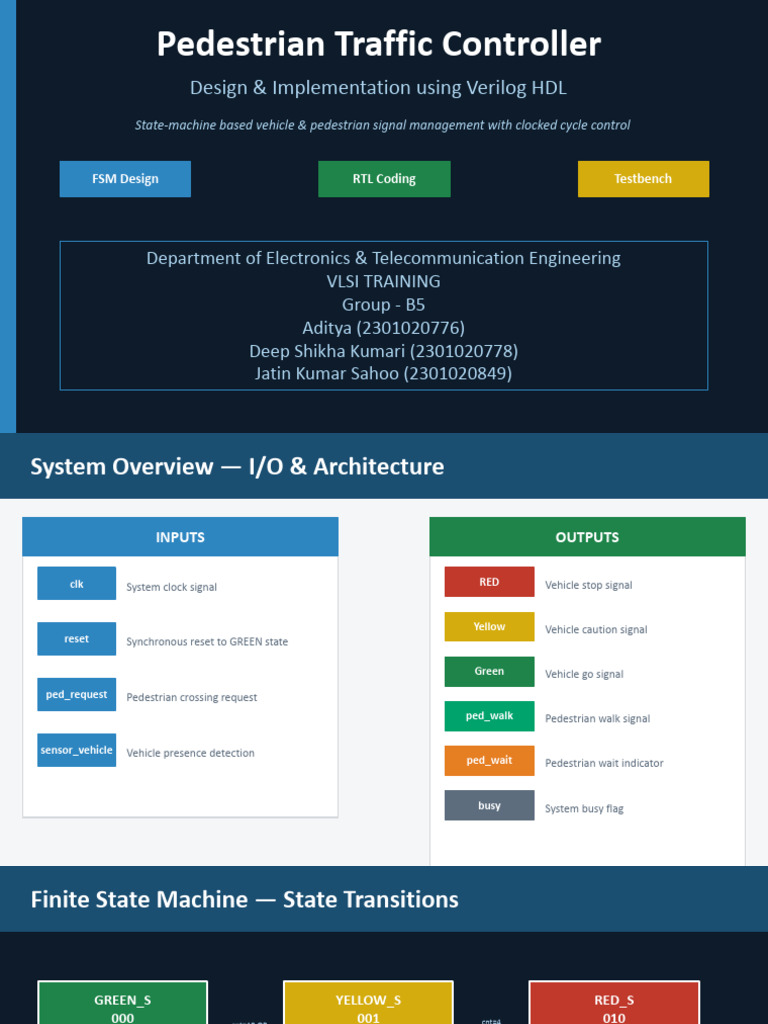Screen dimensions: 768x1024
Task: Select the VLSI TRAINING text
Action: point(383,281)
